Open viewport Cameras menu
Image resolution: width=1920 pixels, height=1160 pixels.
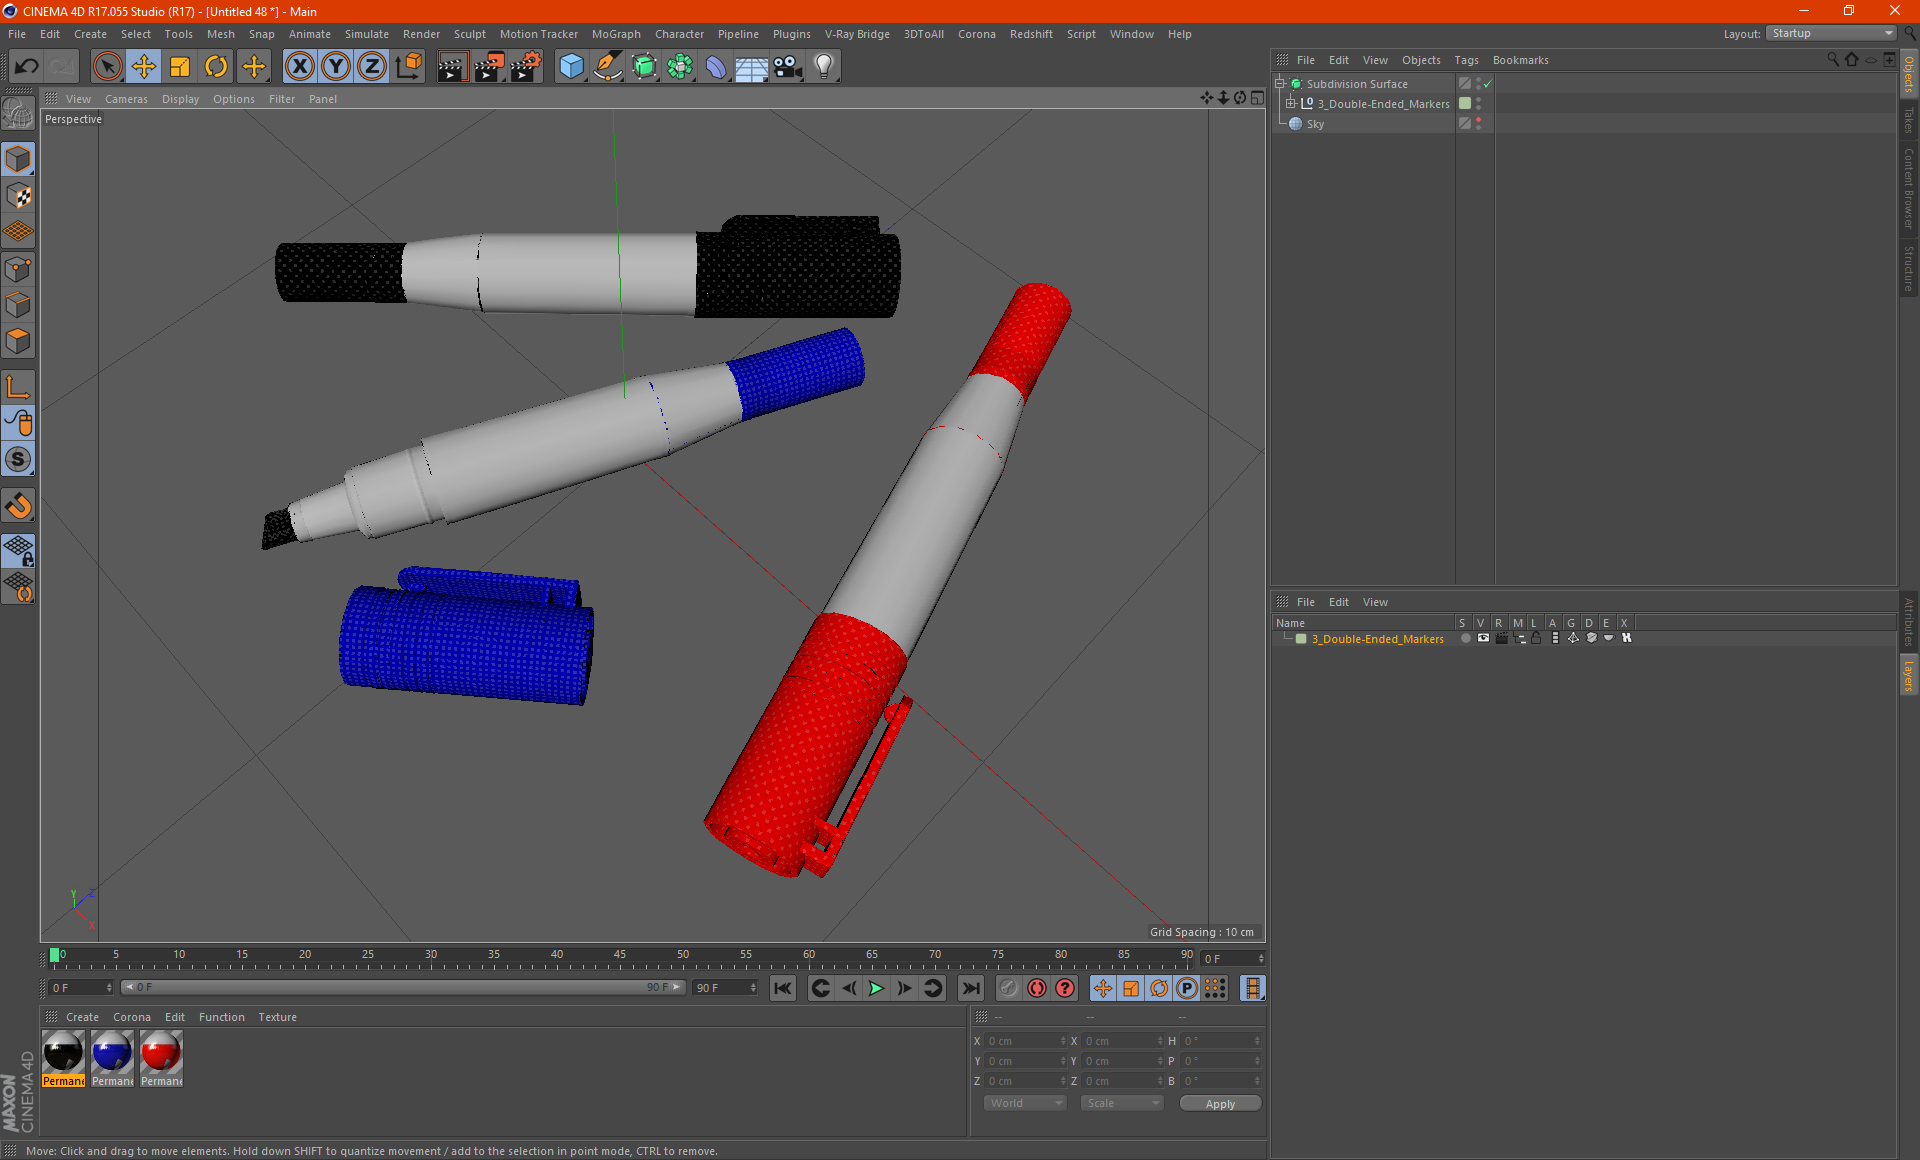pyautogui.click(x=126, y=99)
